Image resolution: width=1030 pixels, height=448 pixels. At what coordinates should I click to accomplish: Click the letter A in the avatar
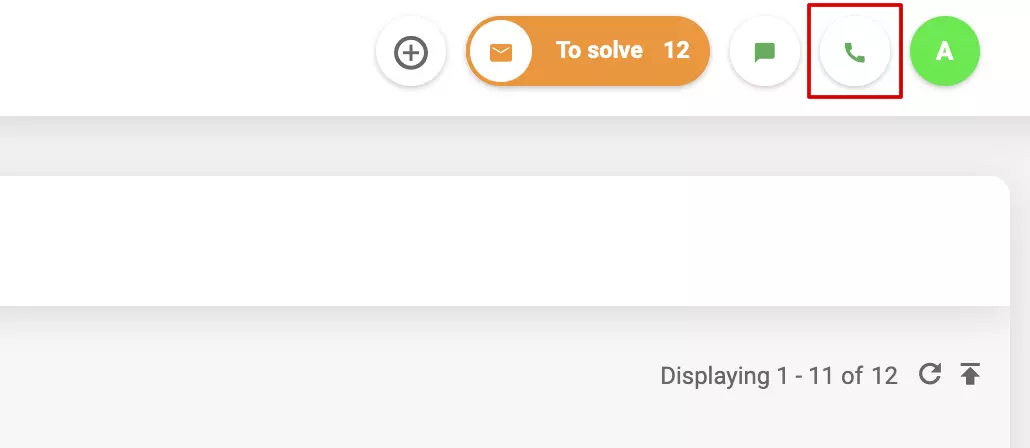945,52
